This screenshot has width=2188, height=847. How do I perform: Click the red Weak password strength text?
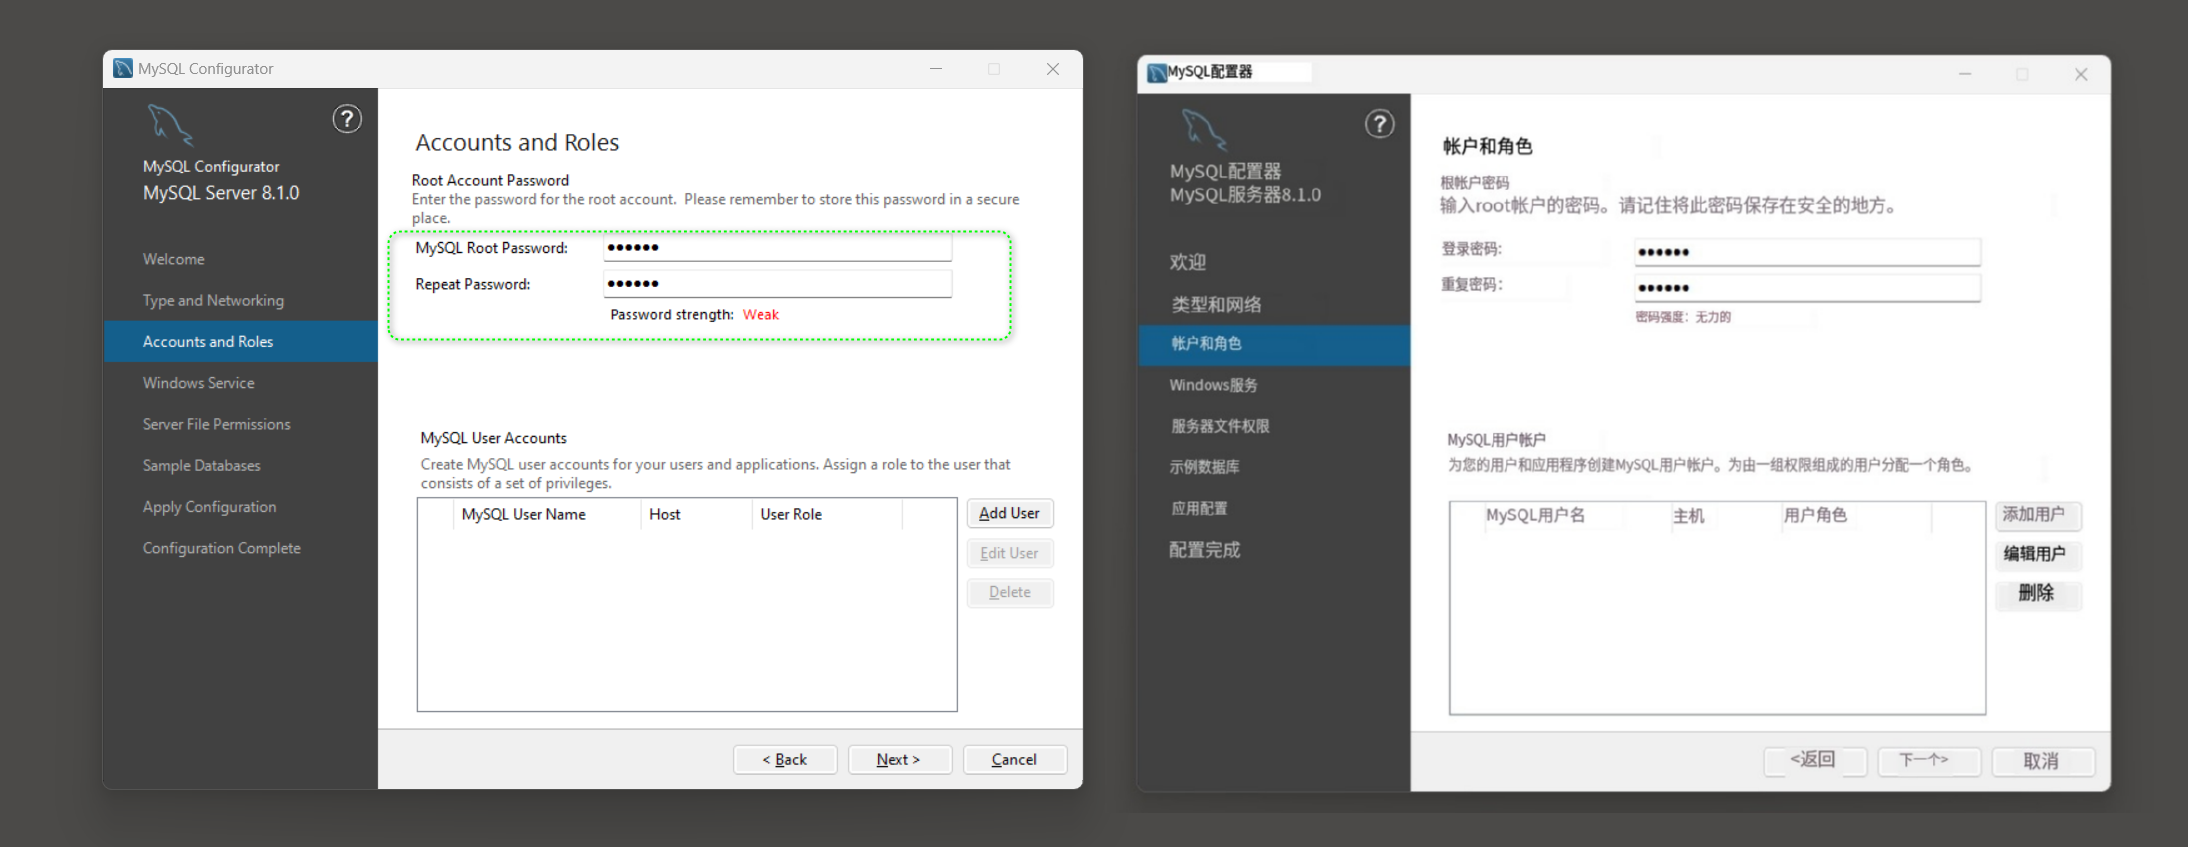point(761,315)
